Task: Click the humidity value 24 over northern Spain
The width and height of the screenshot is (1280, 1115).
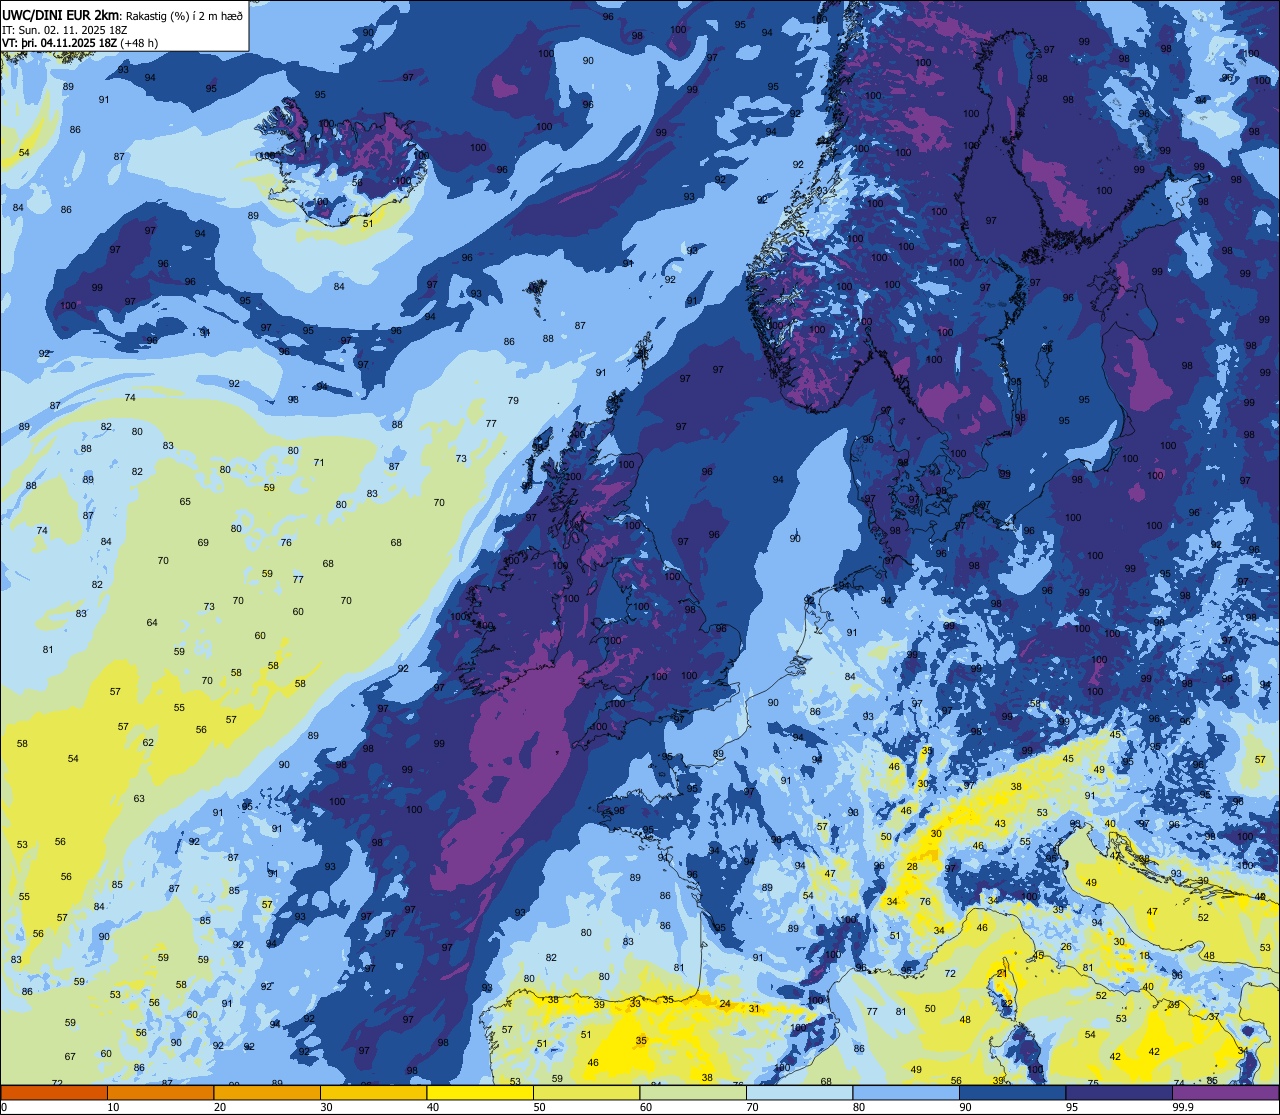Action: coord(725,1003)
